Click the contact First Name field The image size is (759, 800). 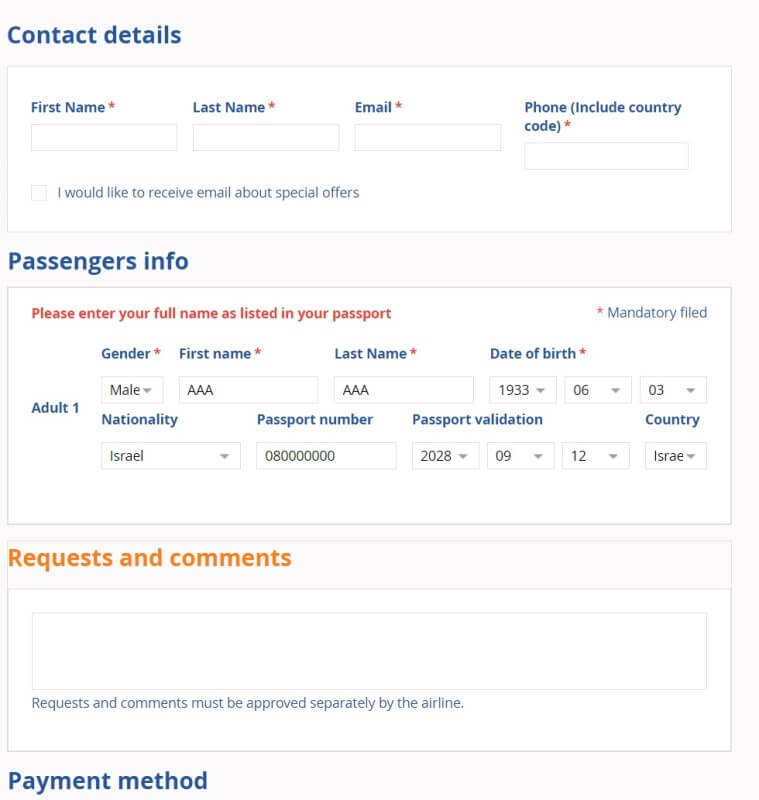104,138
